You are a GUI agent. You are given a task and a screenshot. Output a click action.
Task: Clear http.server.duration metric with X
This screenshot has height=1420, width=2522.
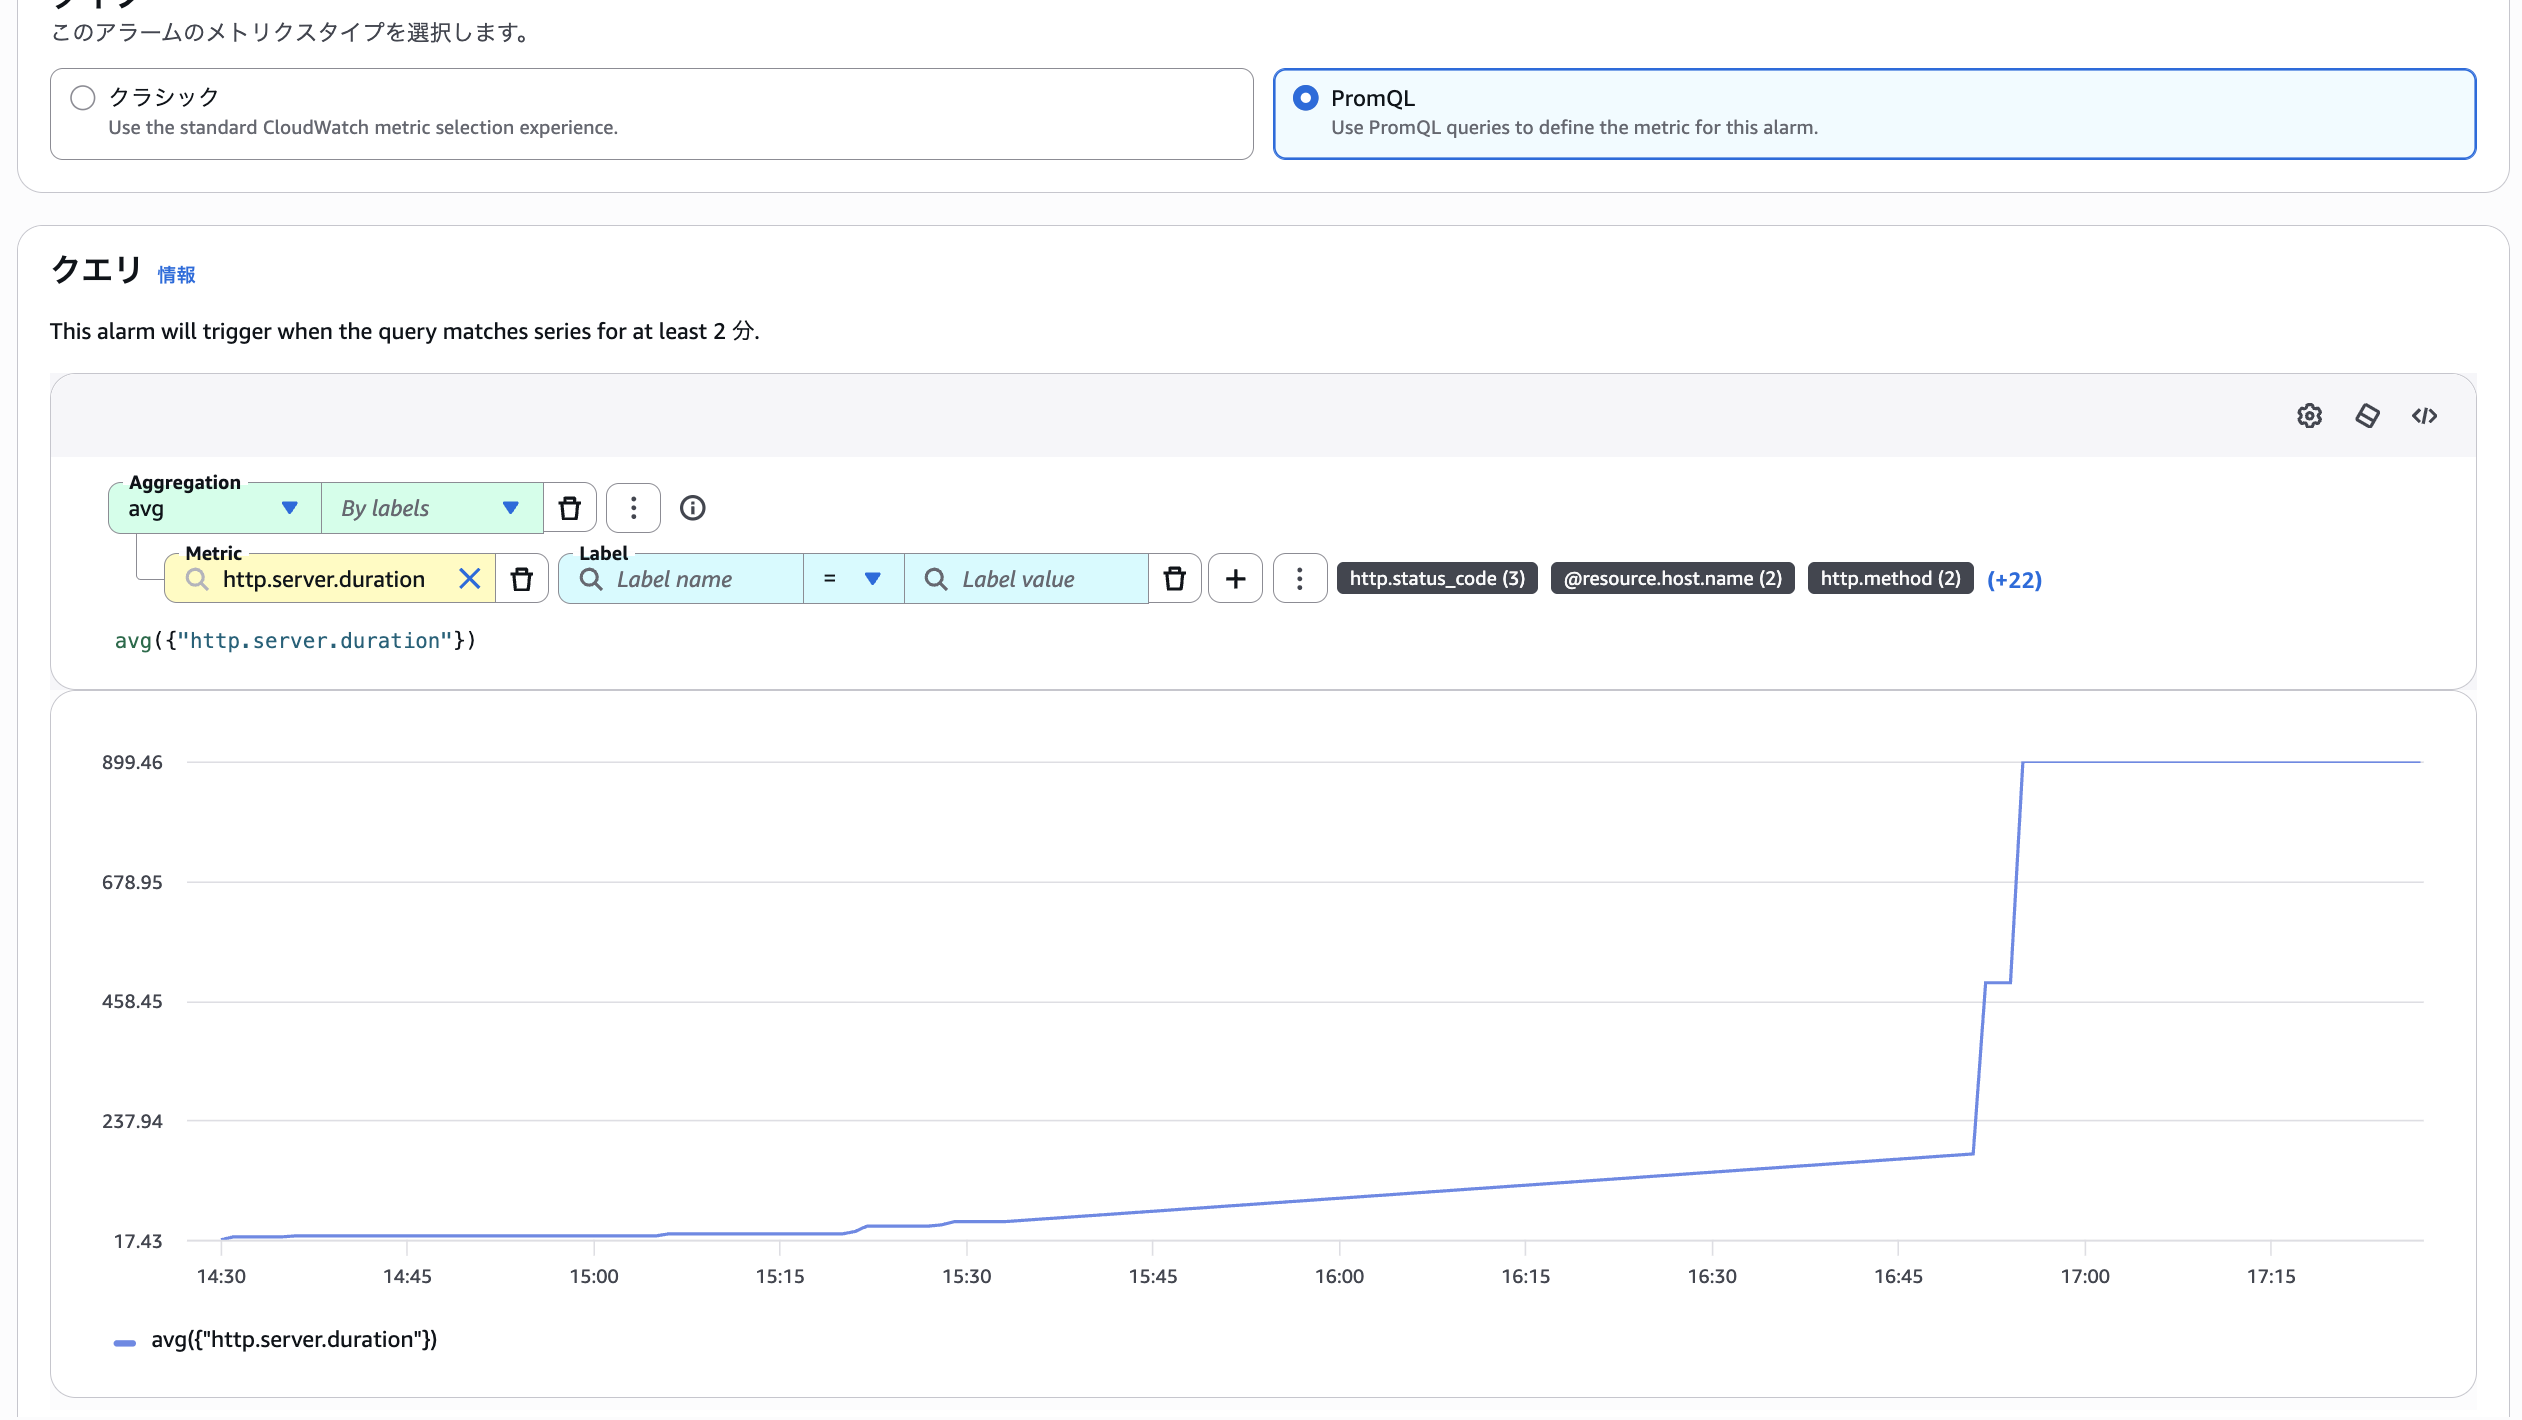[469, 579]
